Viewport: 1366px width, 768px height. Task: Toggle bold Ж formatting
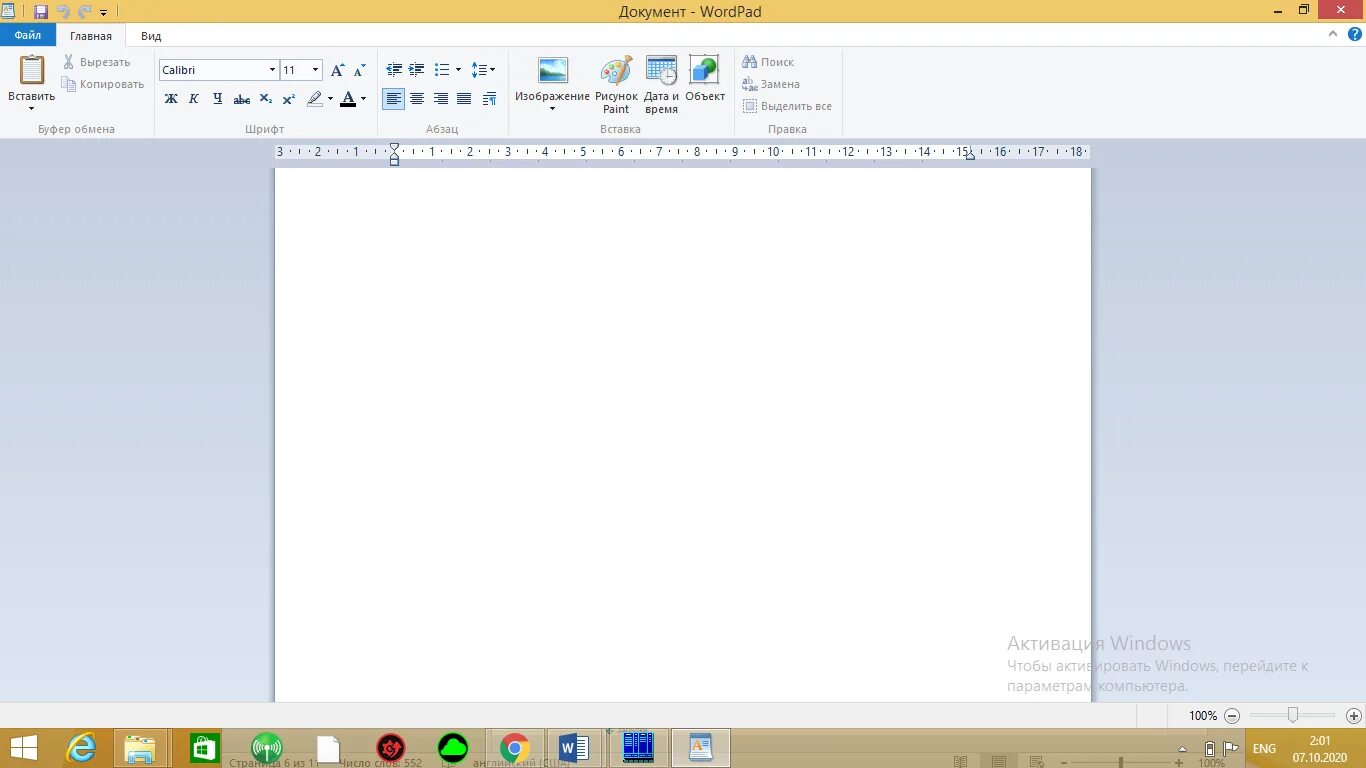point(171,99)
